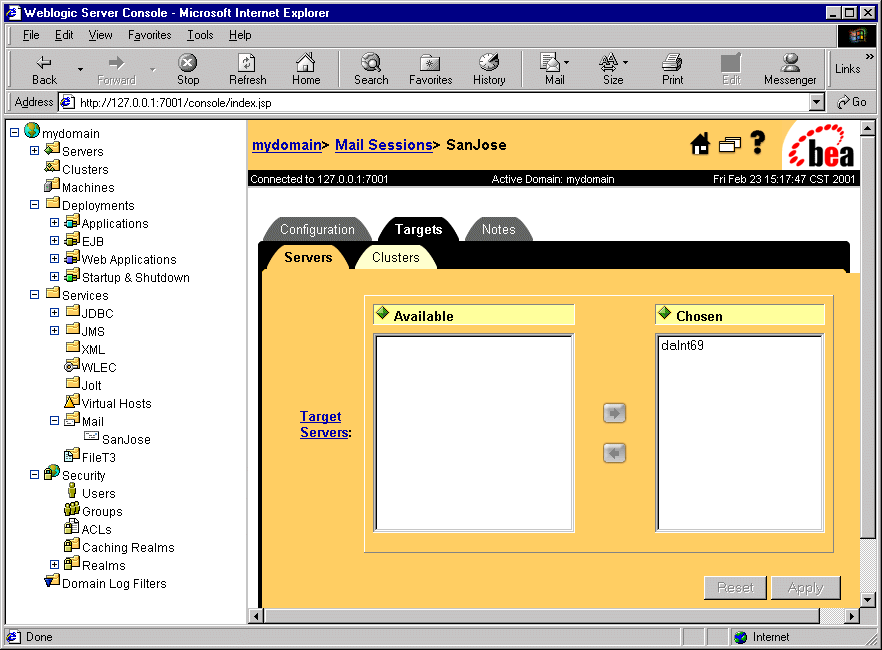
Task: Click the bea logo
Action: point(822,146)
